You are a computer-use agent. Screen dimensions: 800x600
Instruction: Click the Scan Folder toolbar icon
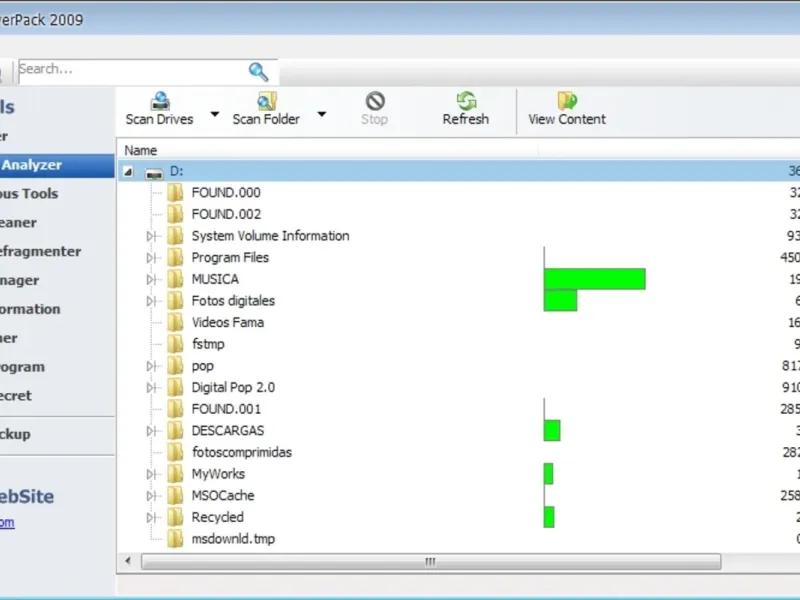click(x=266, y=101)
